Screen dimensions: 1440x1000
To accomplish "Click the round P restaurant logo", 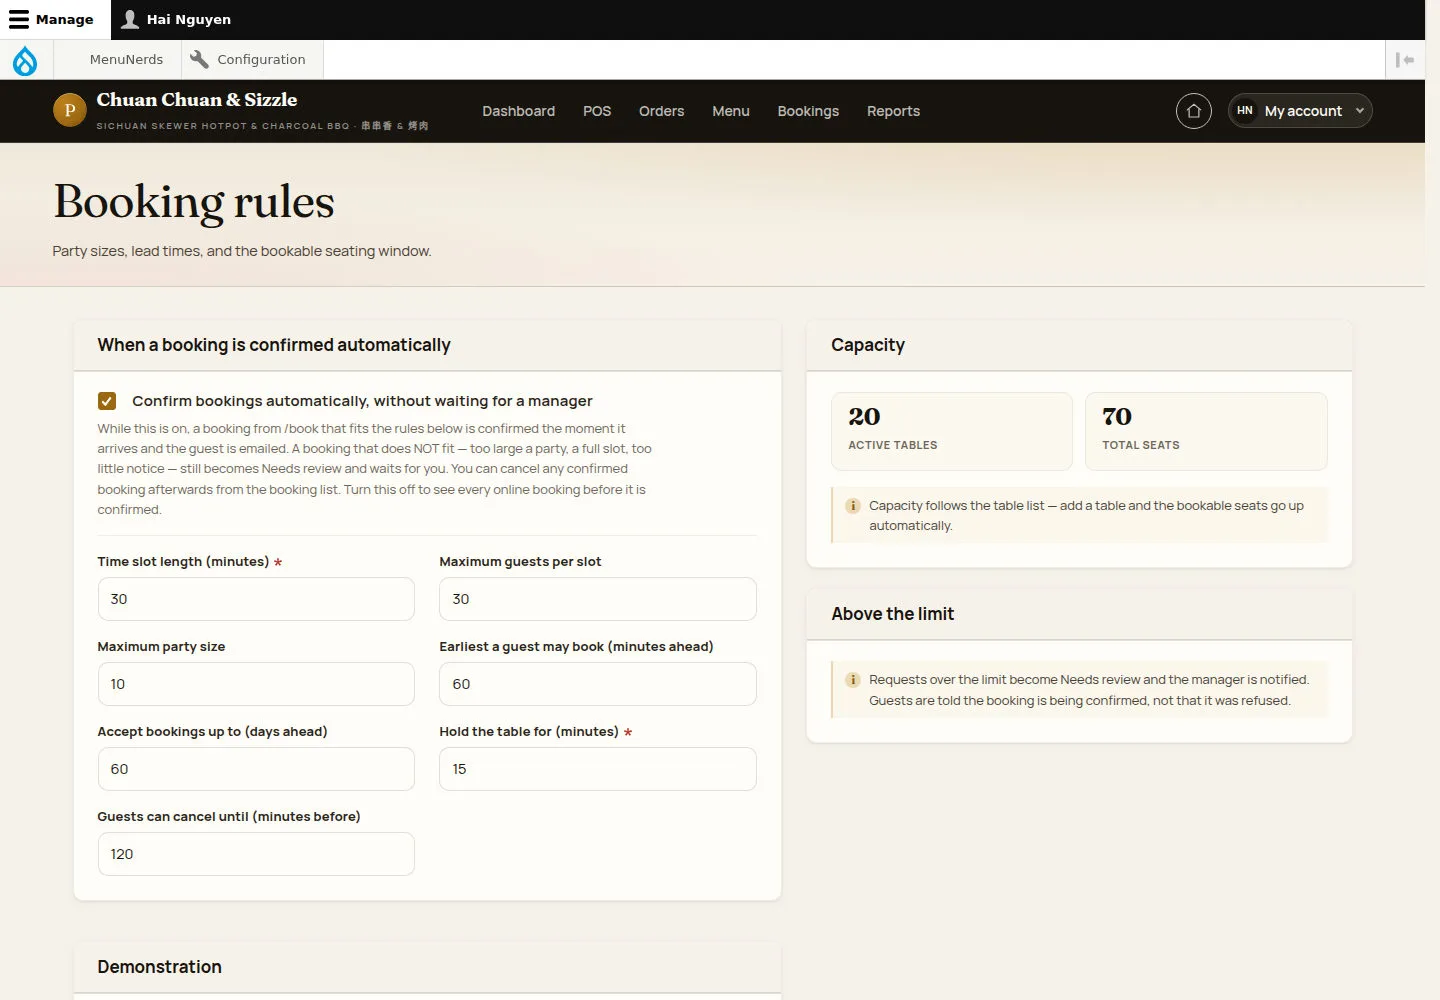I will 70,110.
